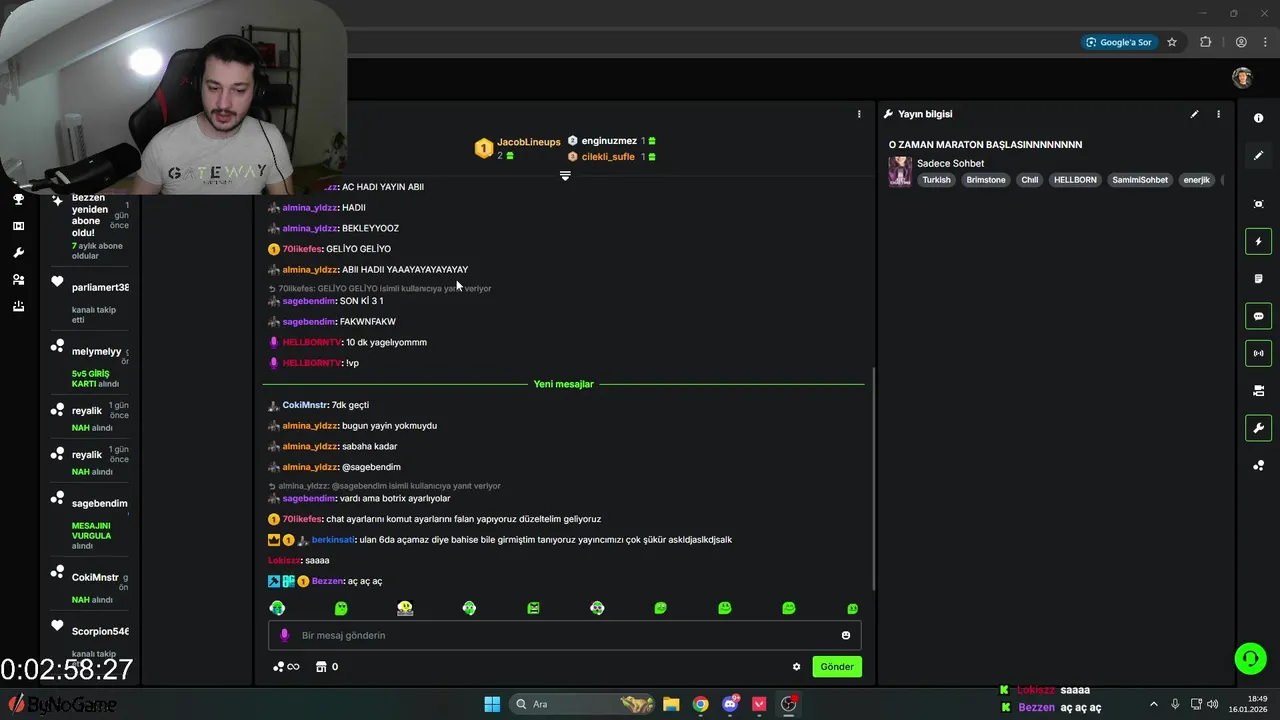Screen dimensions: 1280x720
Task: Select the enerjik tag
Action: (x=1196, y=180)
